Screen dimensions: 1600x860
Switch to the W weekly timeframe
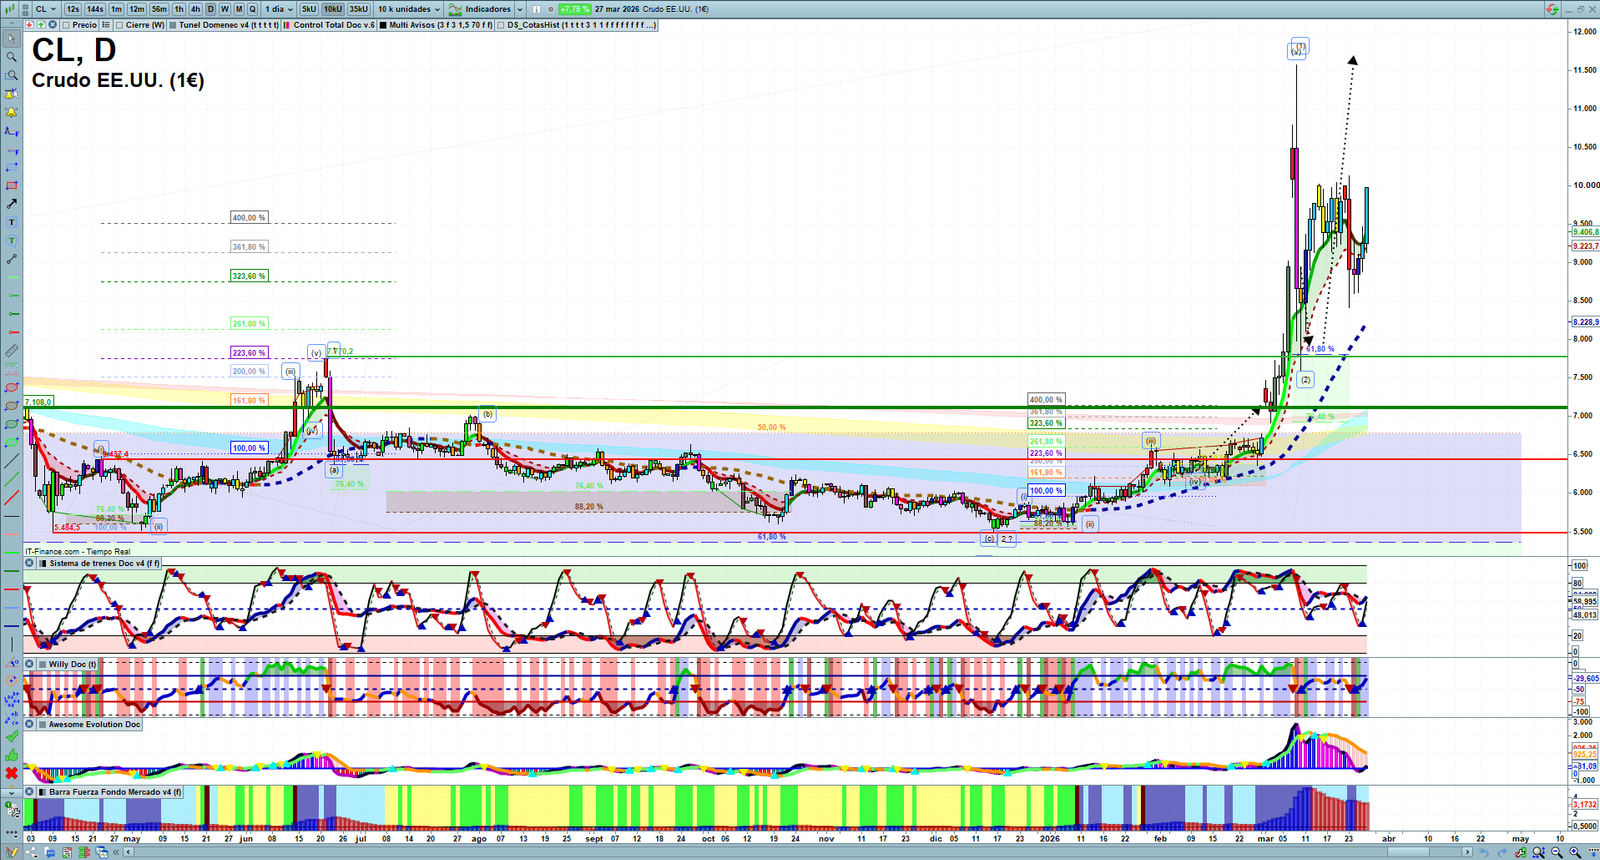point(224,9)
